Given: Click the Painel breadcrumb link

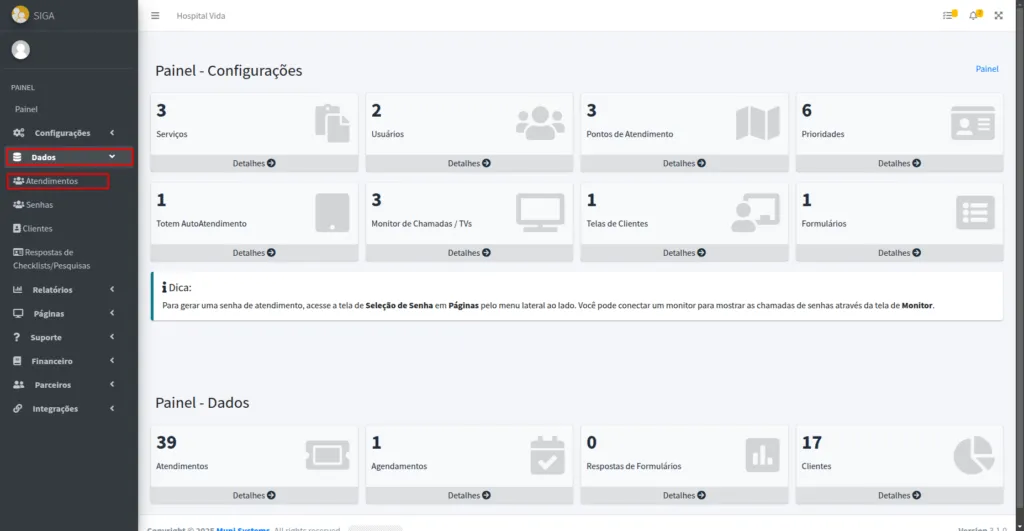Looking at the screenshot, I should [x=987, y=69].
